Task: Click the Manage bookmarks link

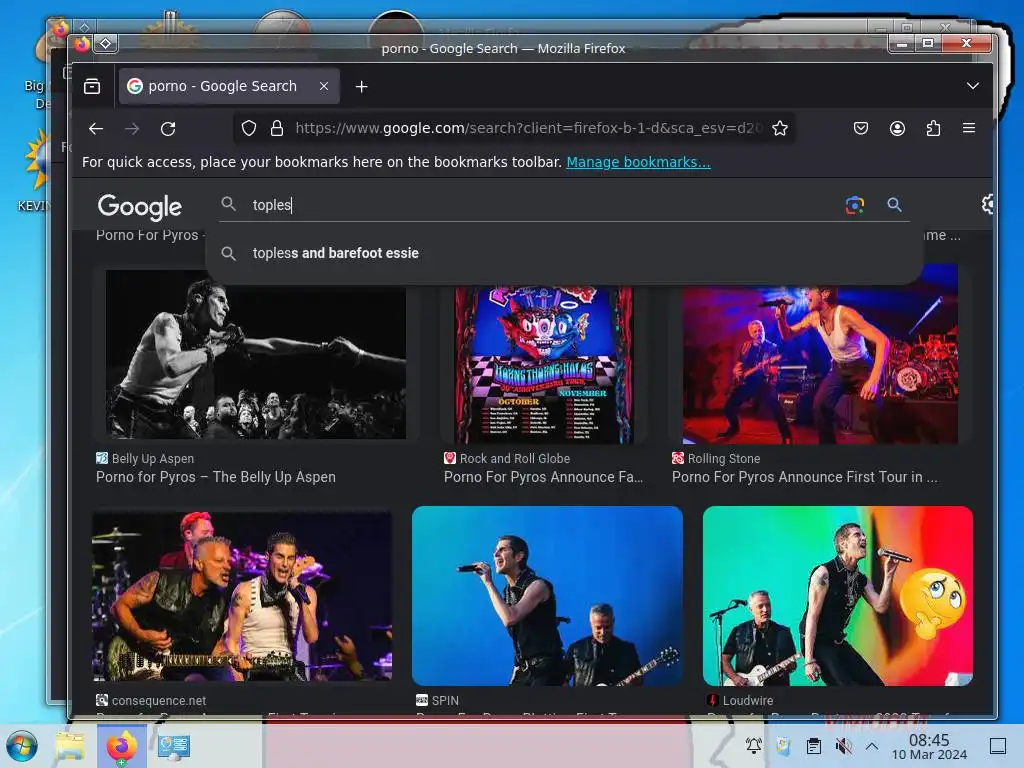Action: pyautogui.click(x=638, y=162)
